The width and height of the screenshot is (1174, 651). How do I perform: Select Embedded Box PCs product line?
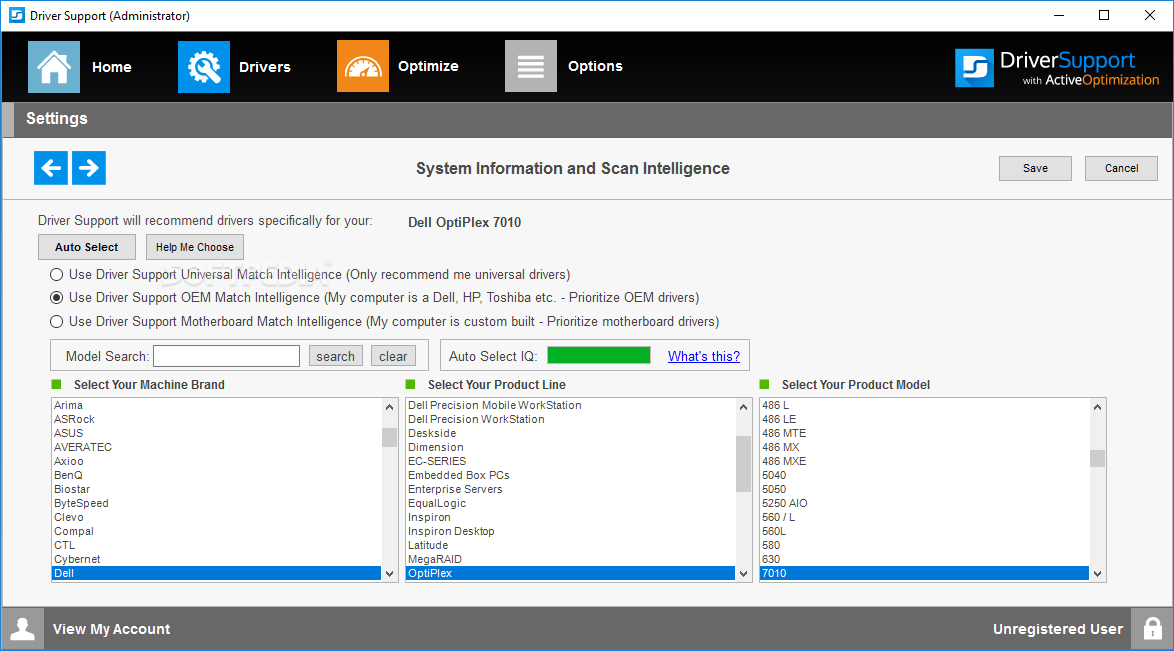click(x=571, y=475)
